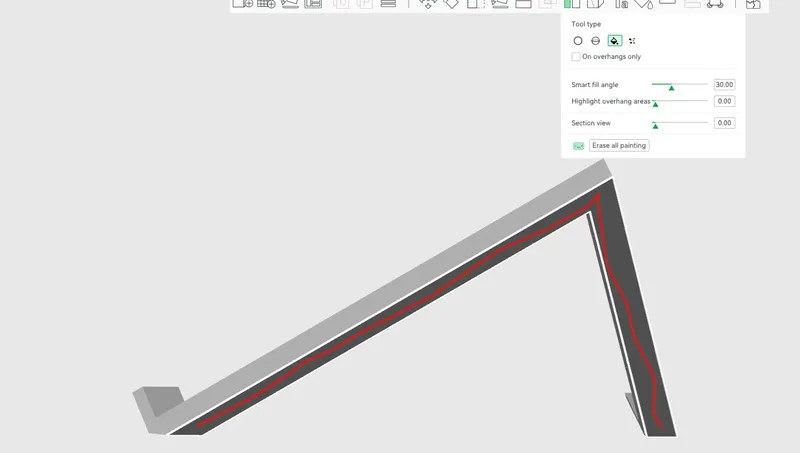The width and height of the screenshot is (800, 453).
Task: Select the Cut tool
Action: pos(523,4)
